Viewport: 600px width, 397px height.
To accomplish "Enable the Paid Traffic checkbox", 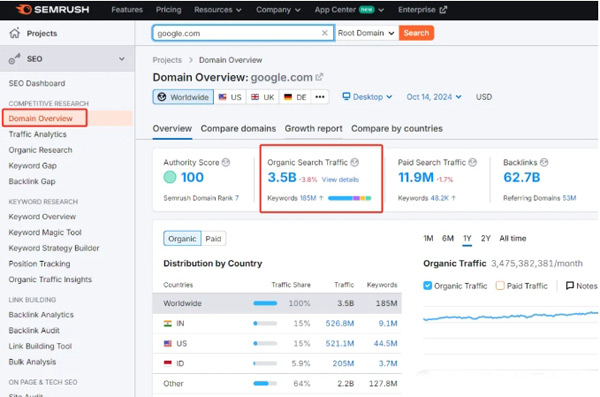I will [x=500, y=286].
